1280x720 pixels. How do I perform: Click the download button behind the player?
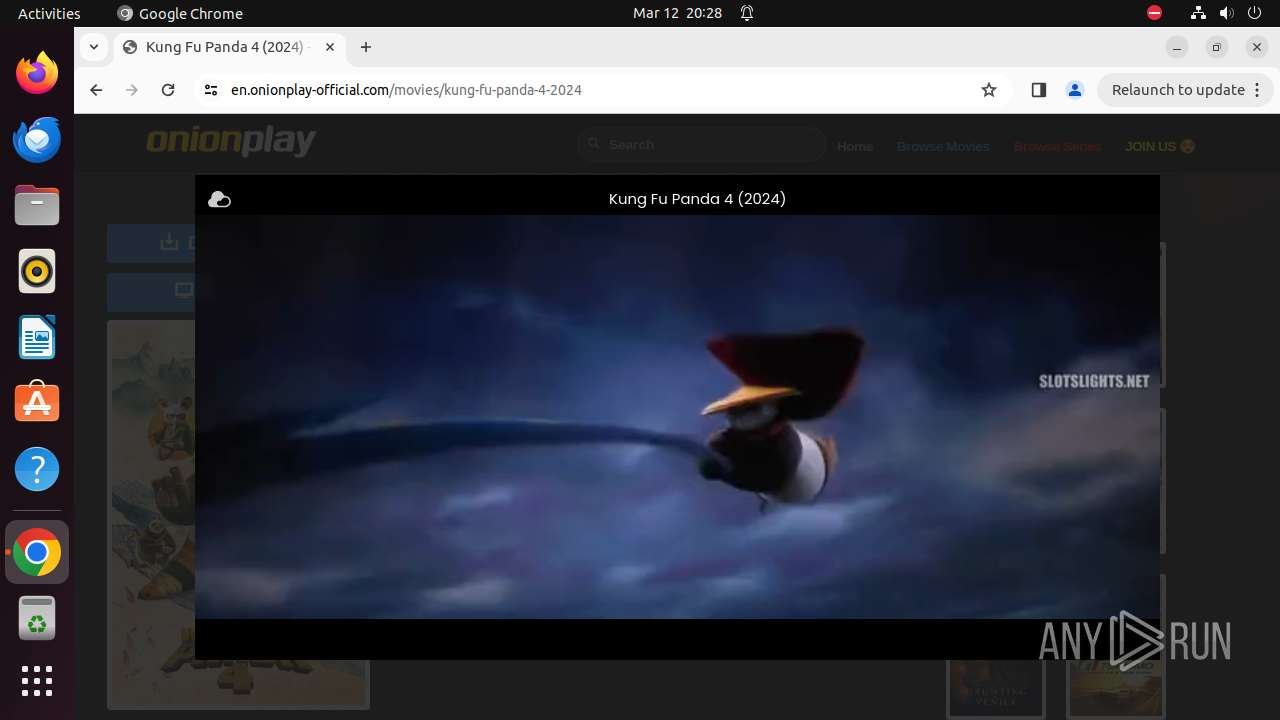click(x=151, y=243)
